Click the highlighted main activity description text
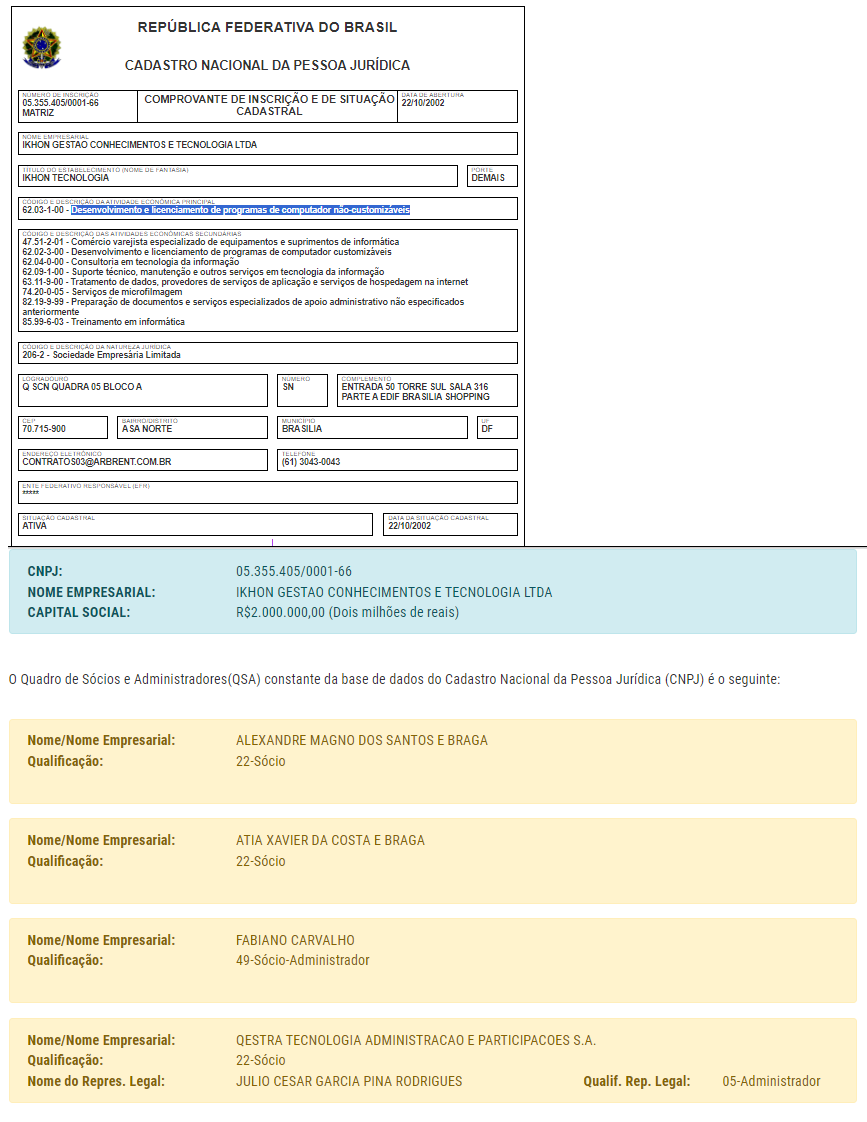This screenshot has width=867, height=1122. pos(240,210)
